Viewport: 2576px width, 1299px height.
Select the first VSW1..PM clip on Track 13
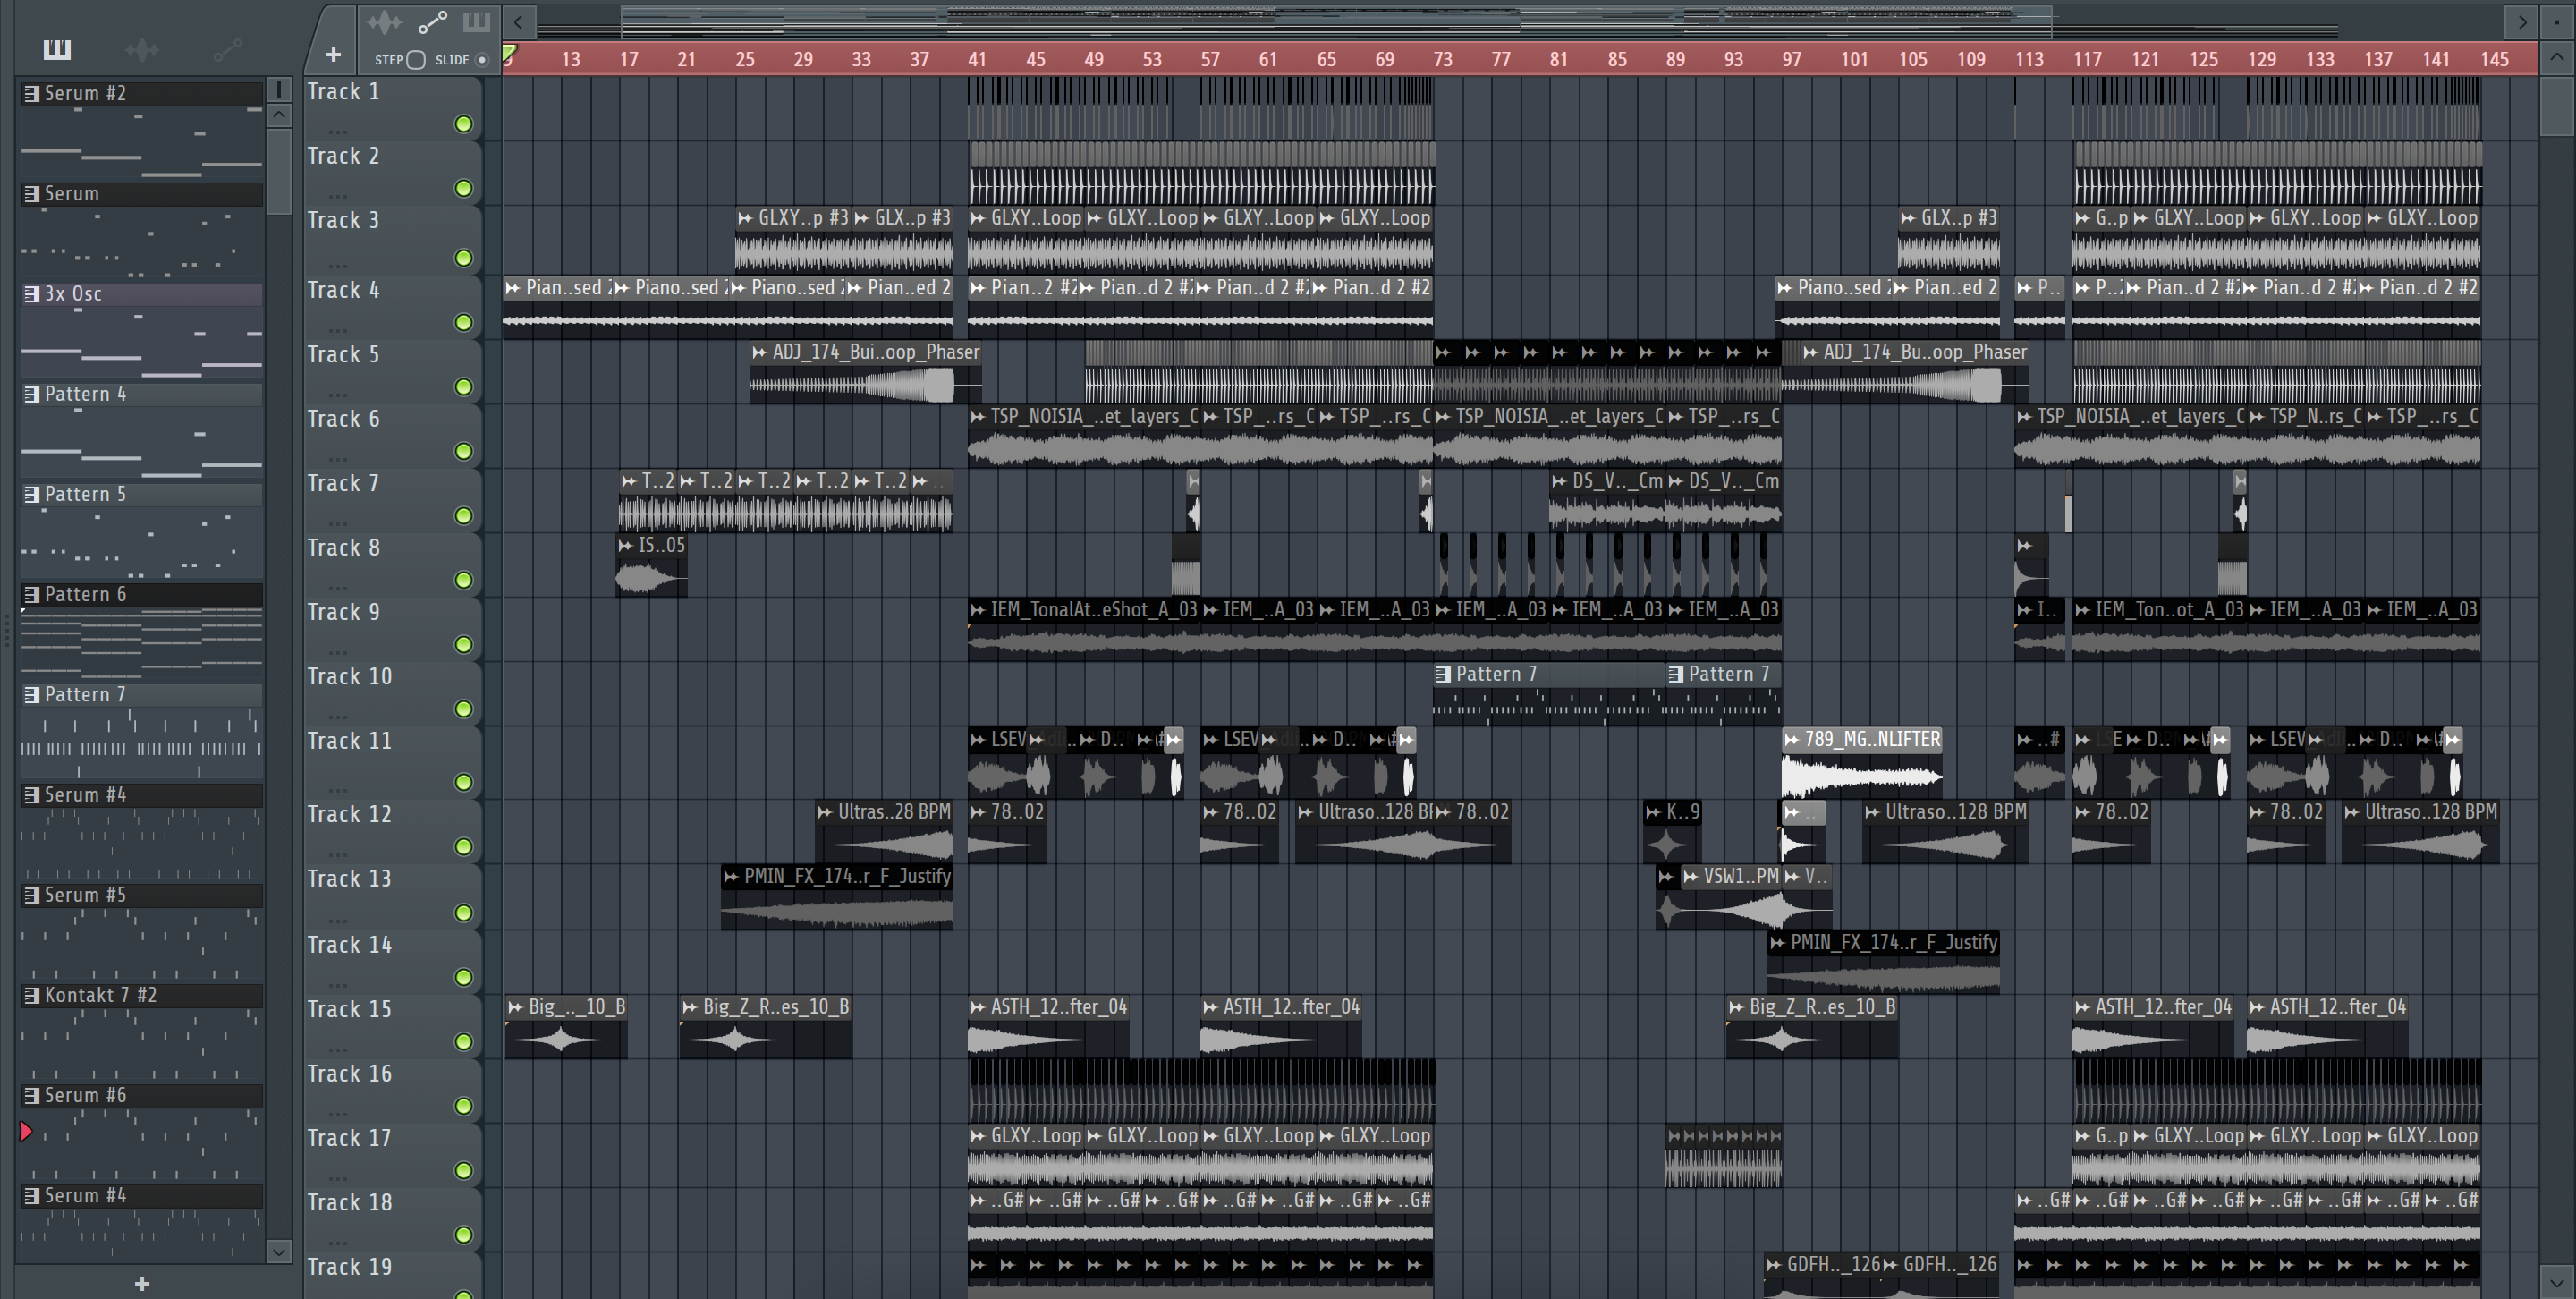tap(1731, 898)
